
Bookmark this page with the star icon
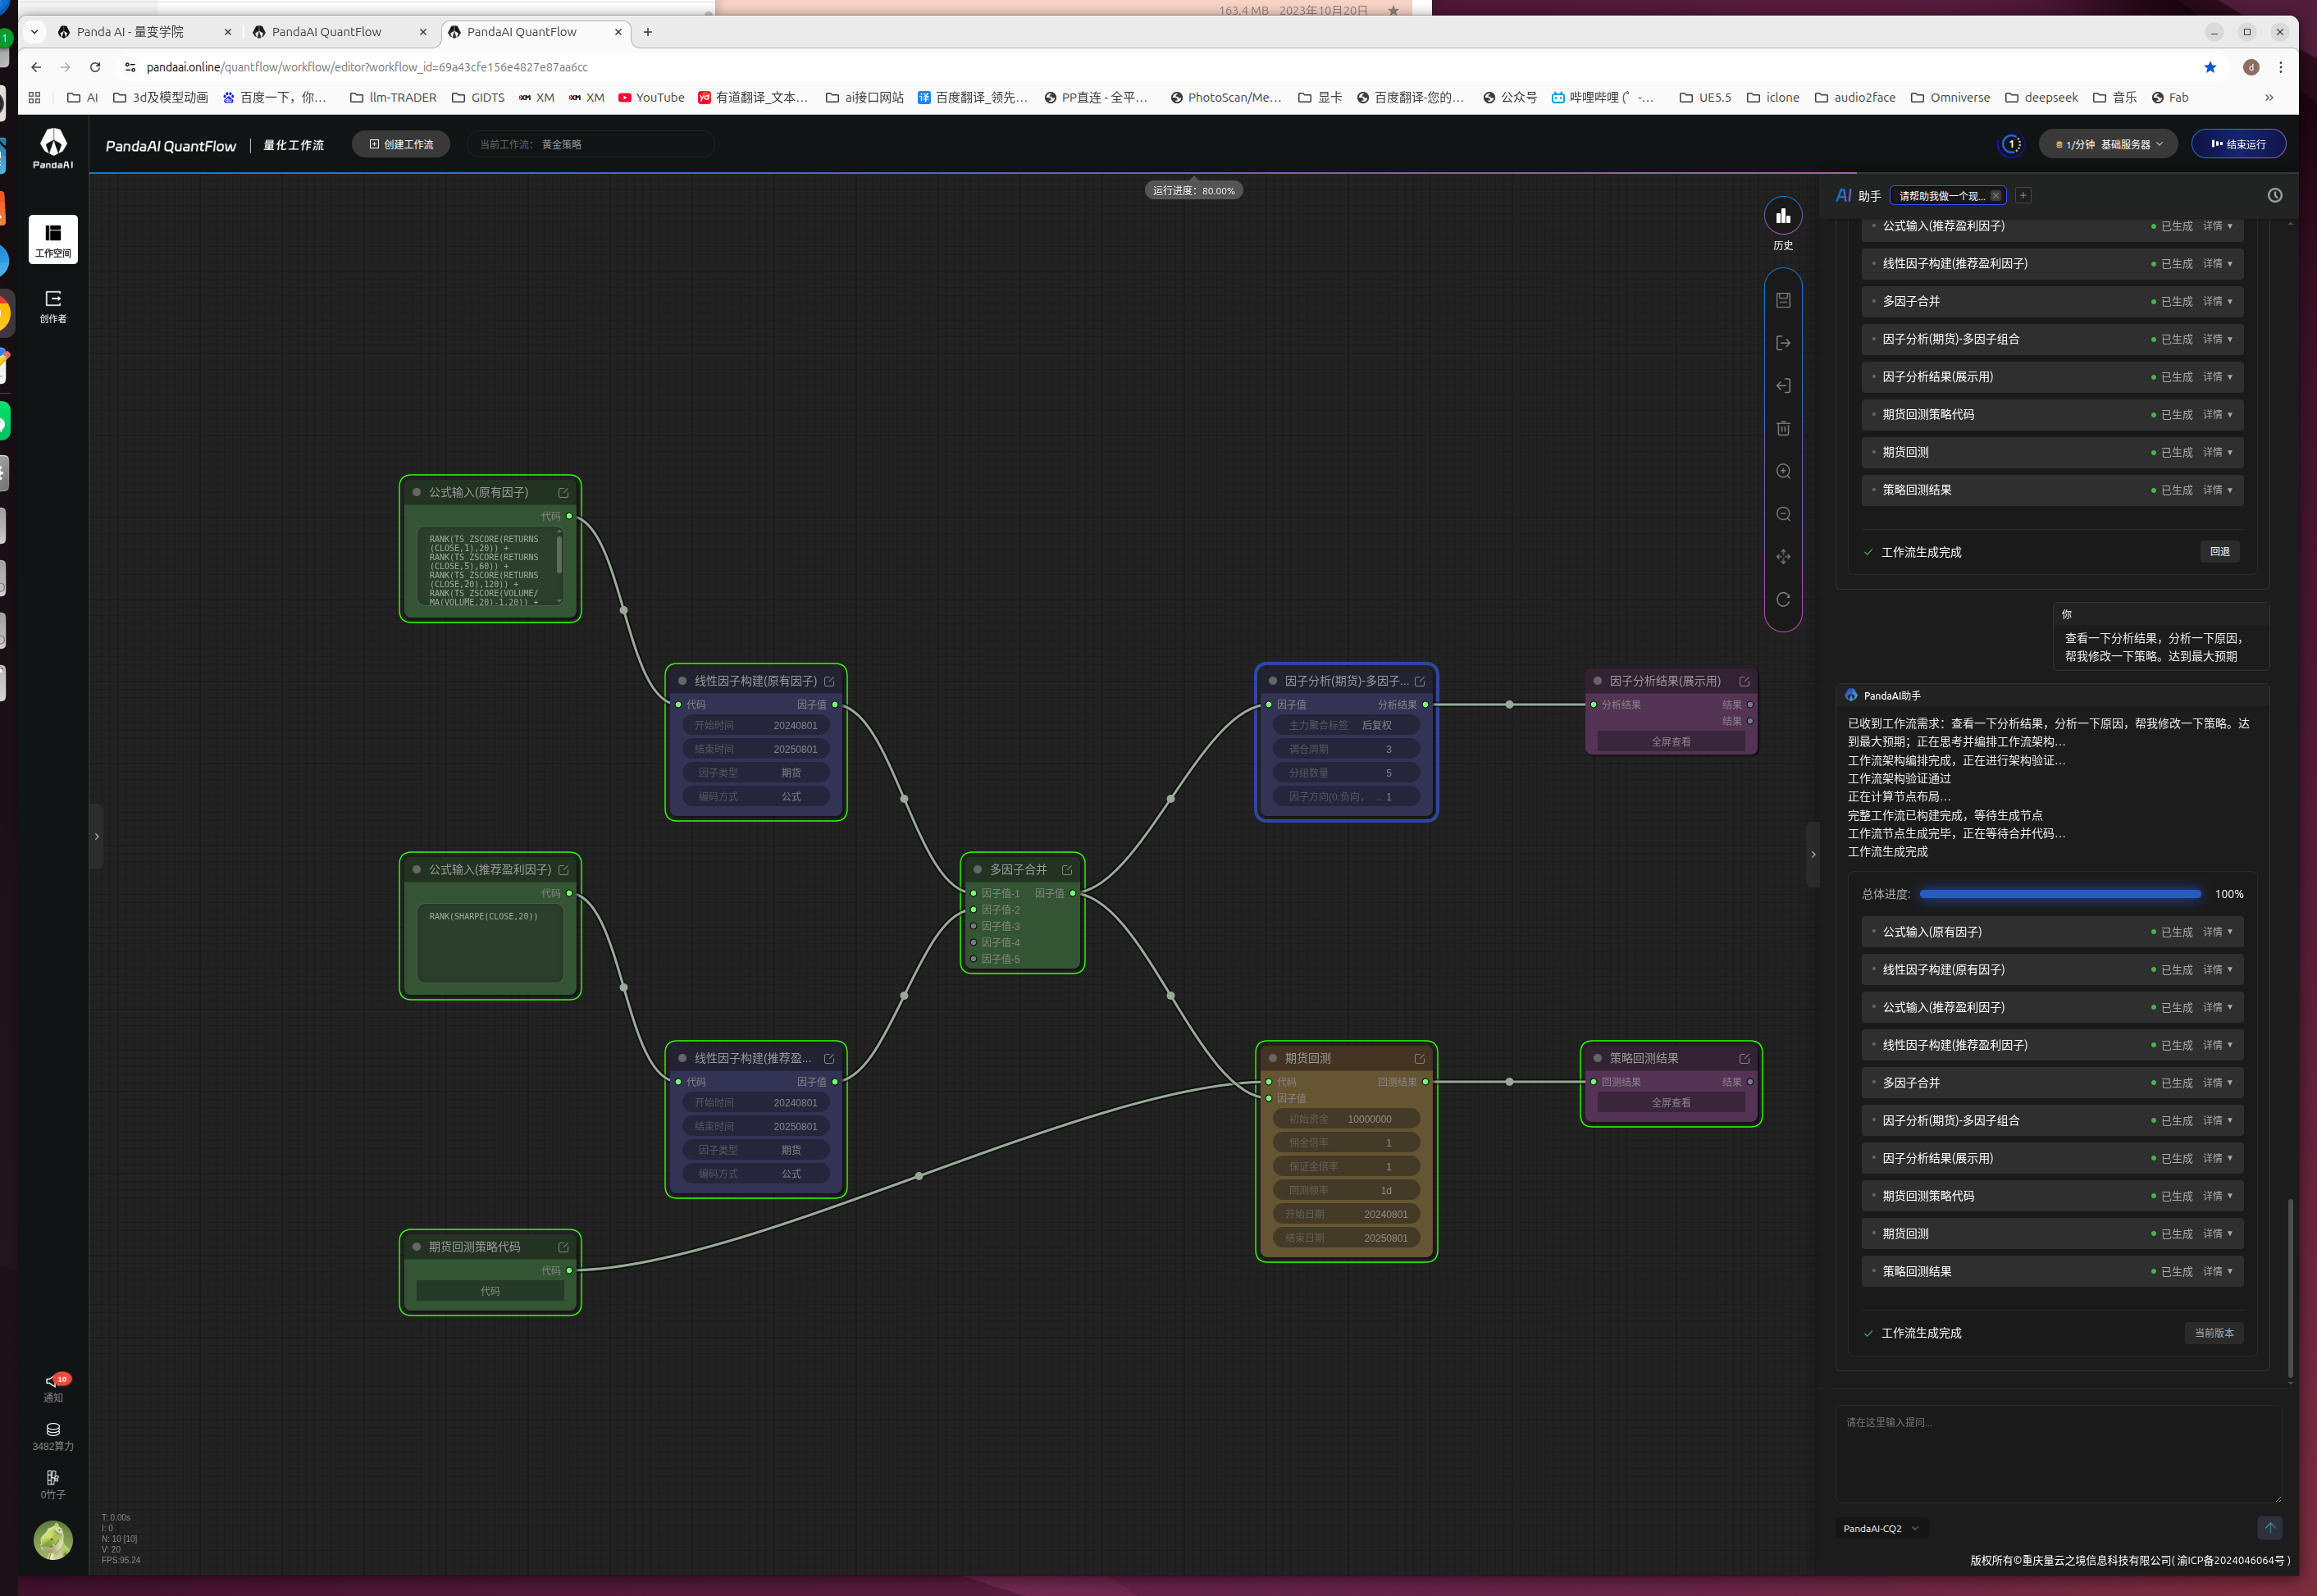pyautogui.click(x=2210, y=67)
